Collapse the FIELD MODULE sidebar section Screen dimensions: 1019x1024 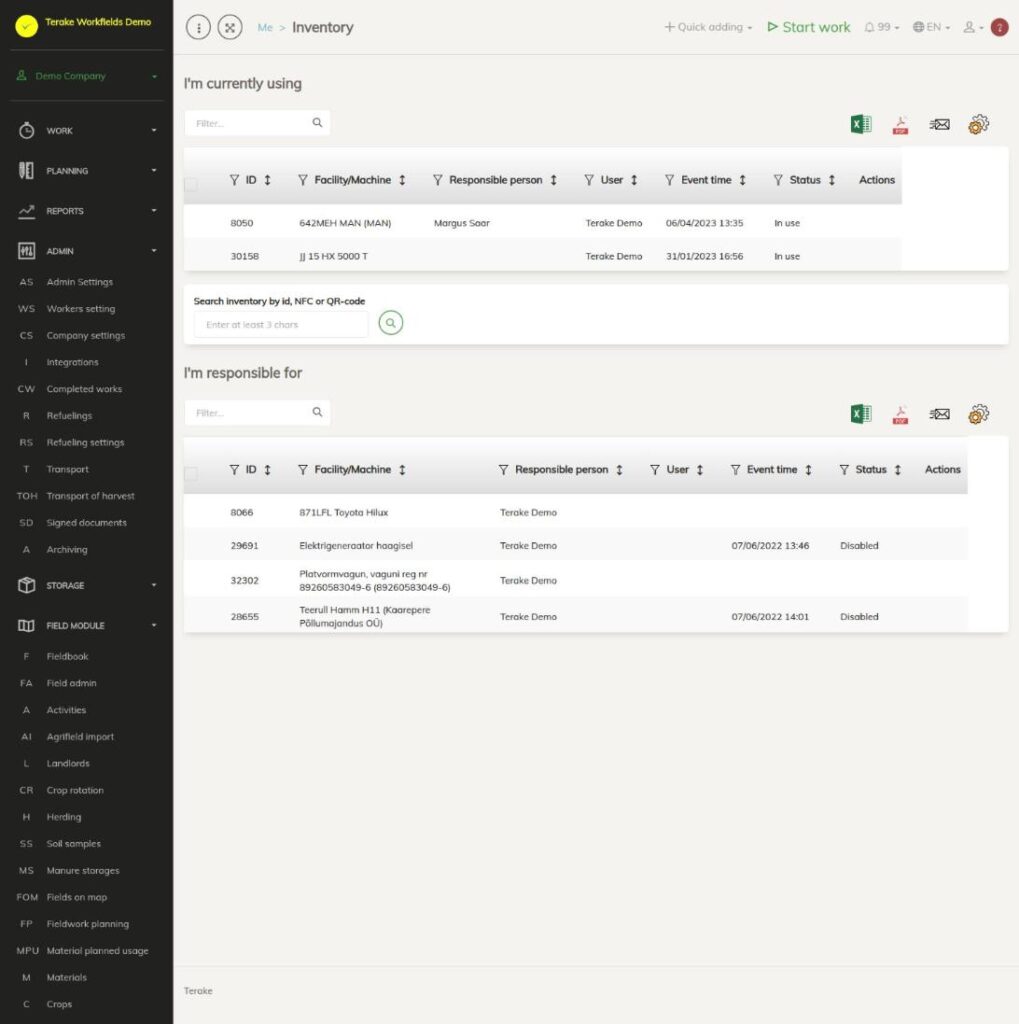87,625
